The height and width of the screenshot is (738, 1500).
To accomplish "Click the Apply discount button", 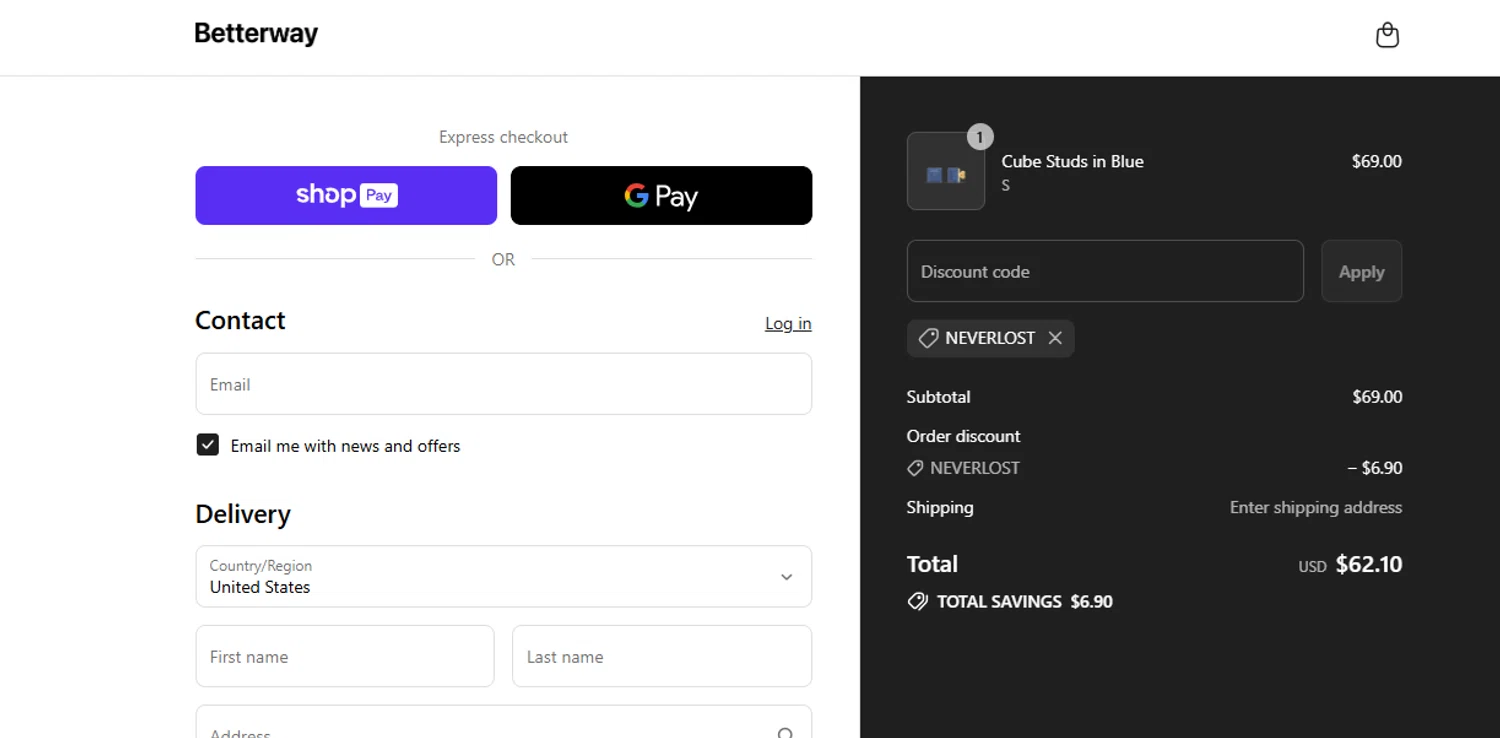I will 1362,271.
